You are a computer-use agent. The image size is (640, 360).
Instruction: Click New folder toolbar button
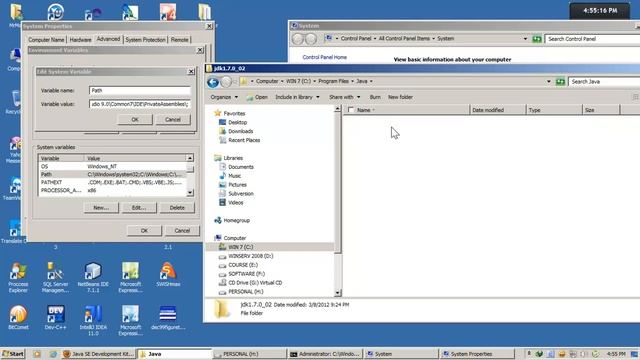(400, 97)
